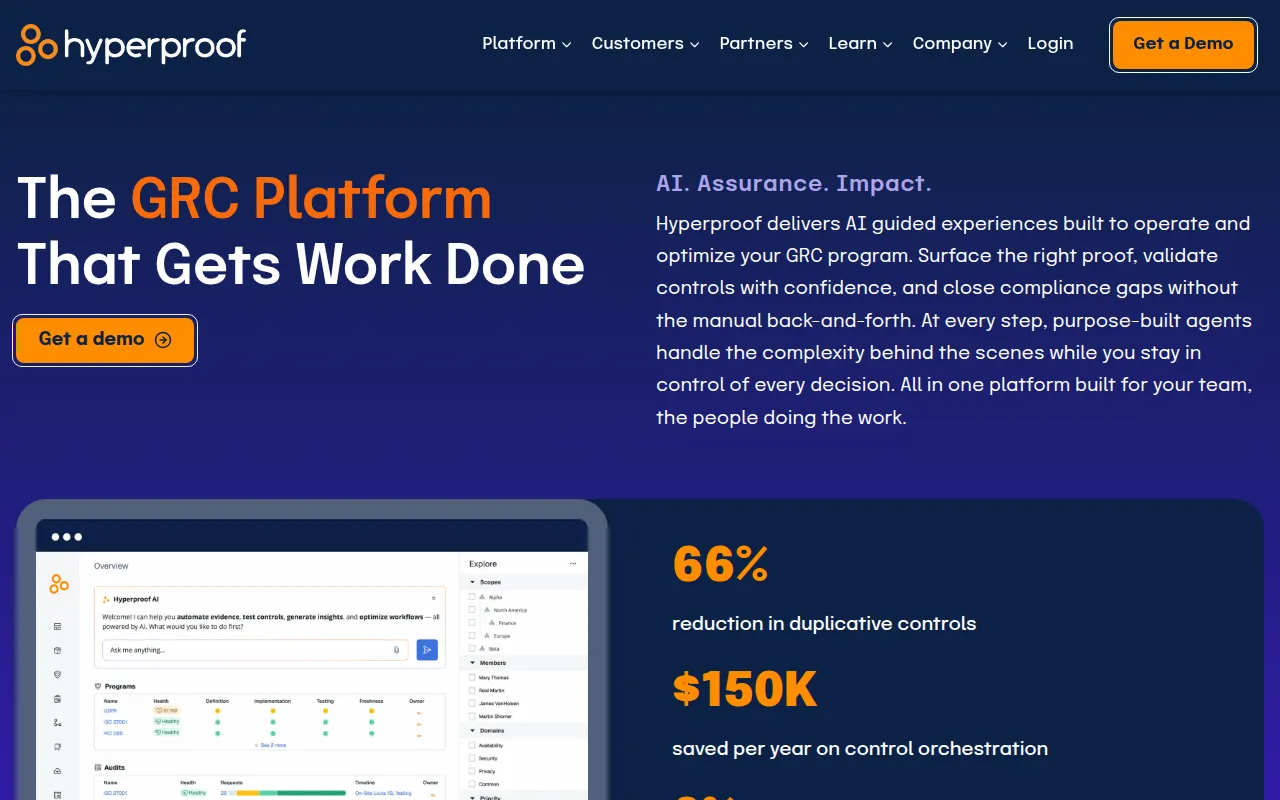
Task: Click the ISO 27001 program Healthy badge
Action: pos(166,722)
